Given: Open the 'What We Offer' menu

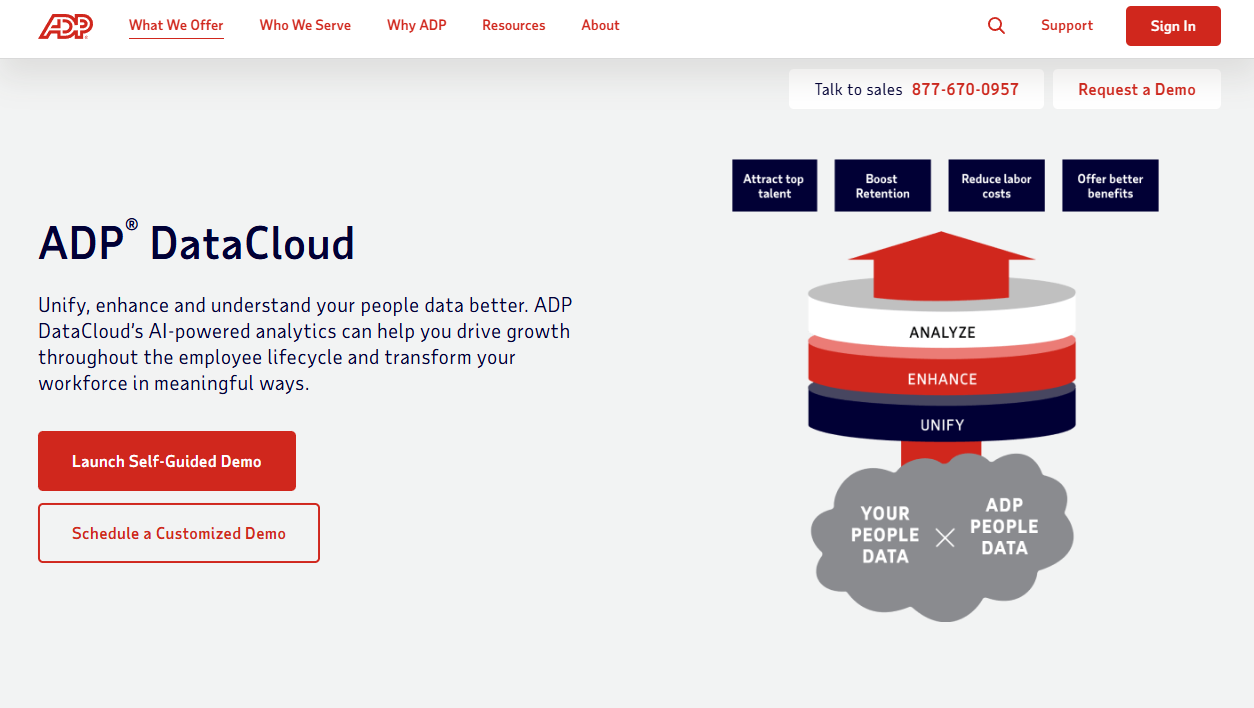Looking at the screenshot, I should (176, 25).
